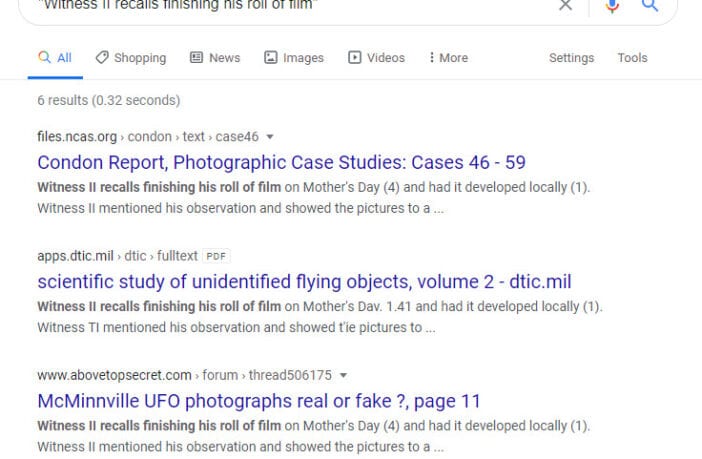Click the apps.dtic.mil breadcrumb URL
702x459 pixels.
(x=117, y=256)
